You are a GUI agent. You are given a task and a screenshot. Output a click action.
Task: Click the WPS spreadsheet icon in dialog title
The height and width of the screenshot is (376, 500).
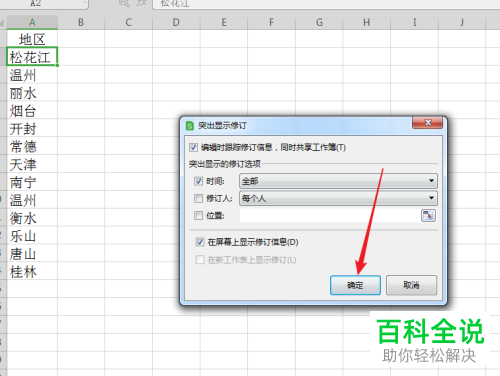click(x=190, y=126)
